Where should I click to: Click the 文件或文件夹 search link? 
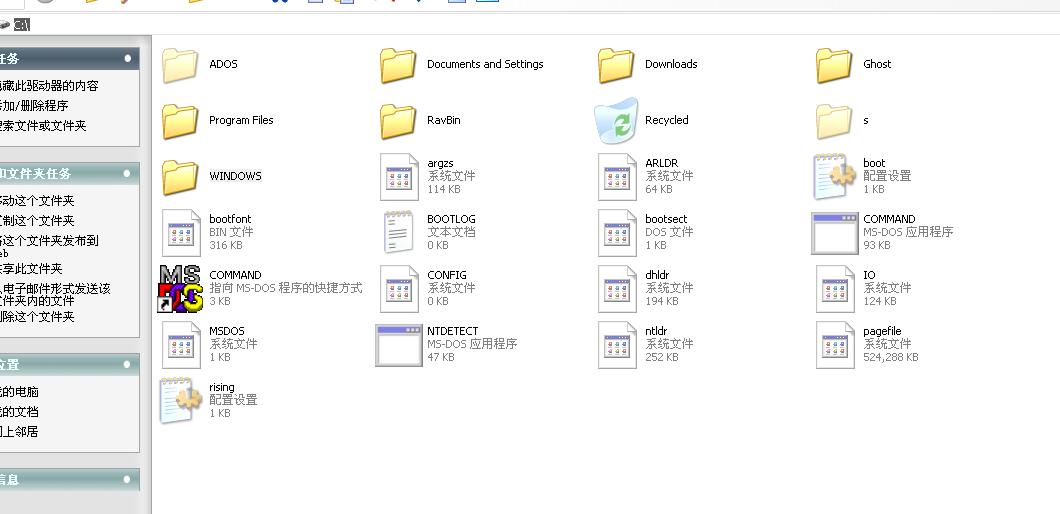pos(43,126)
